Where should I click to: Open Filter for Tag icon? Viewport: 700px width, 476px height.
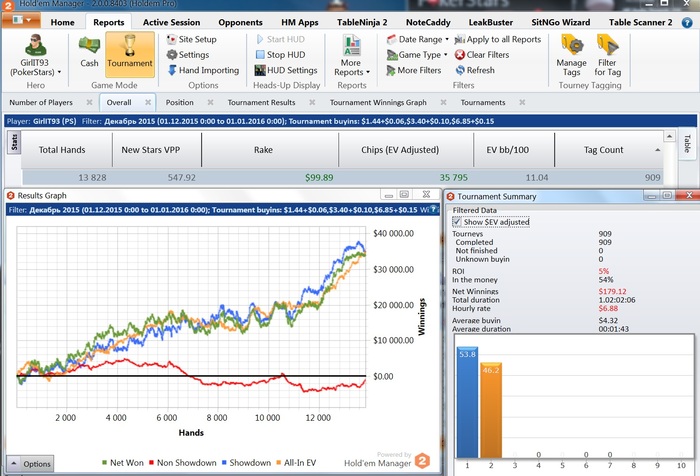coord(608,46)
